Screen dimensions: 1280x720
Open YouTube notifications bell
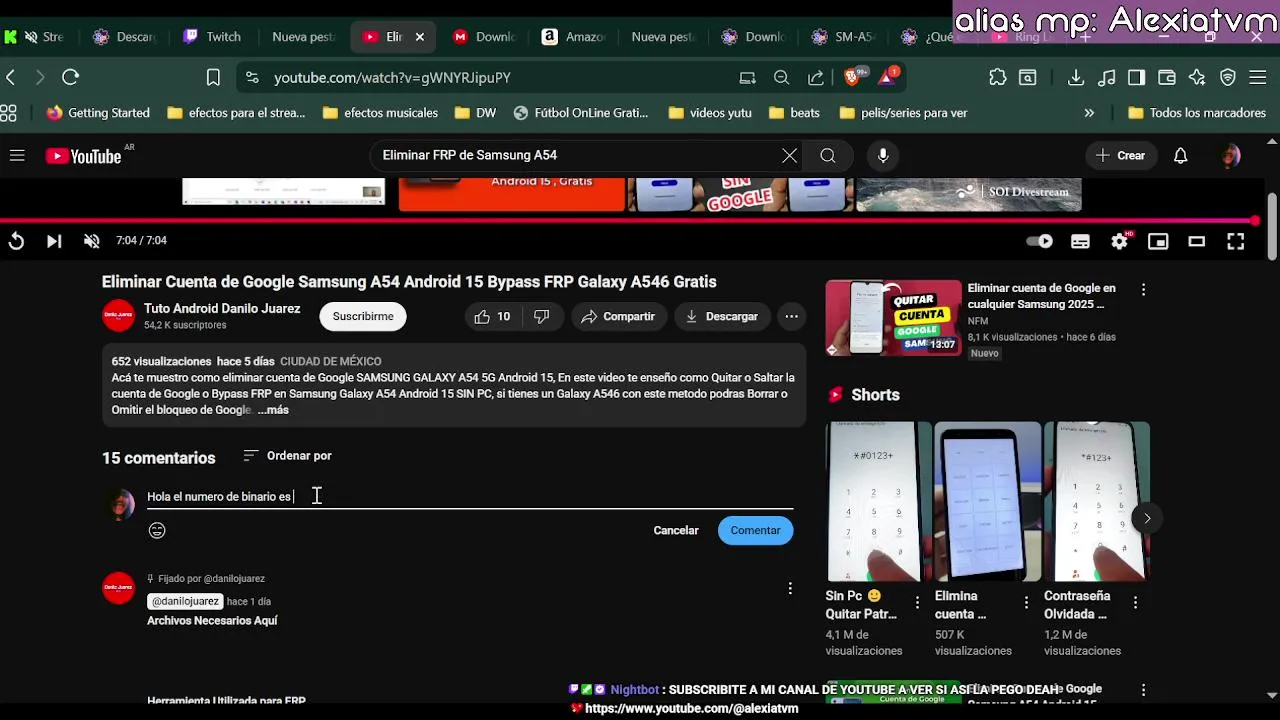pos(1180,155)
